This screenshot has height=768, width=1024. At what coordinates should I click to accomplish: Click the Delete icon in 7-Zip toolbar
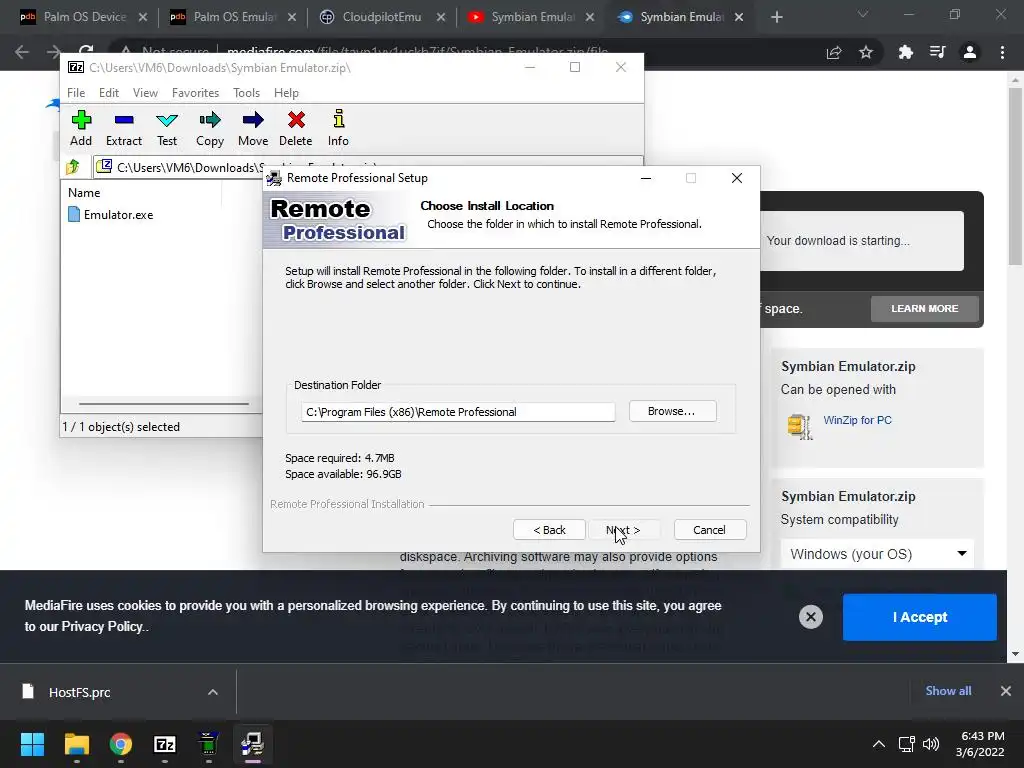click(x=296, y=129)
